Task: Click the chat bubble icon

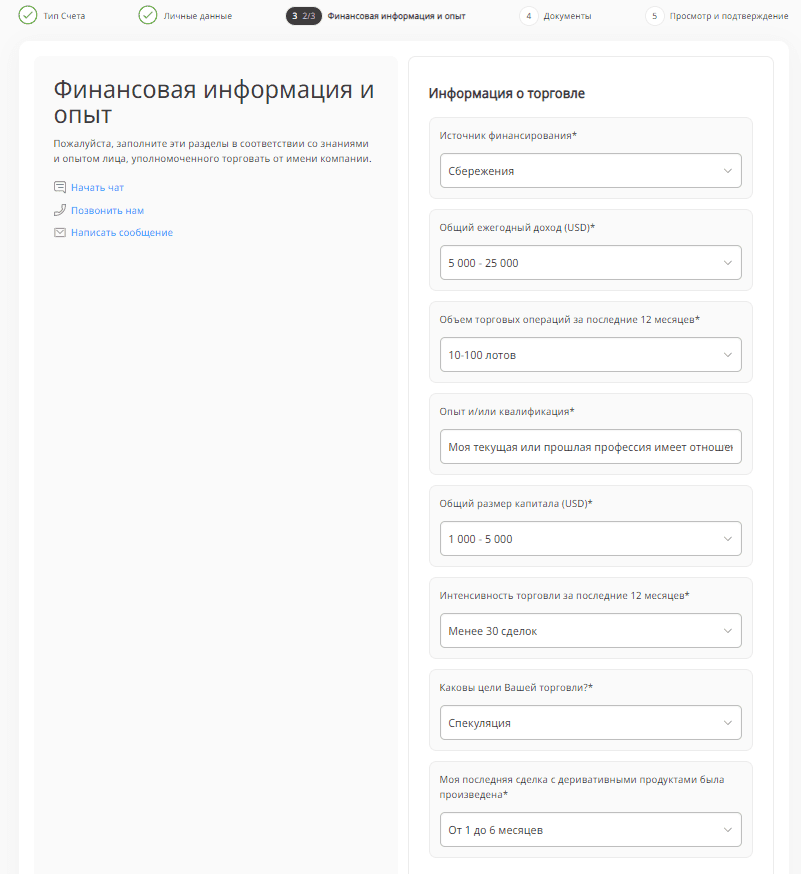Action: tap(60, 187)
